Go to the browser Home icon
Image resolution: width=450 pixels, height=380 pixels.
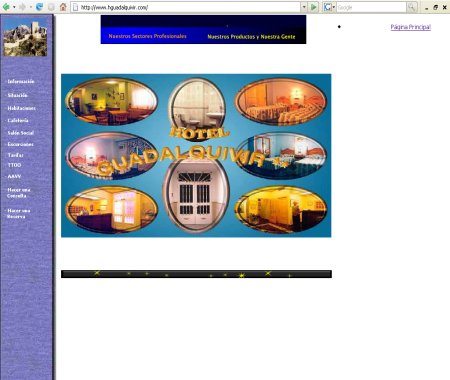tap(63, 7)
